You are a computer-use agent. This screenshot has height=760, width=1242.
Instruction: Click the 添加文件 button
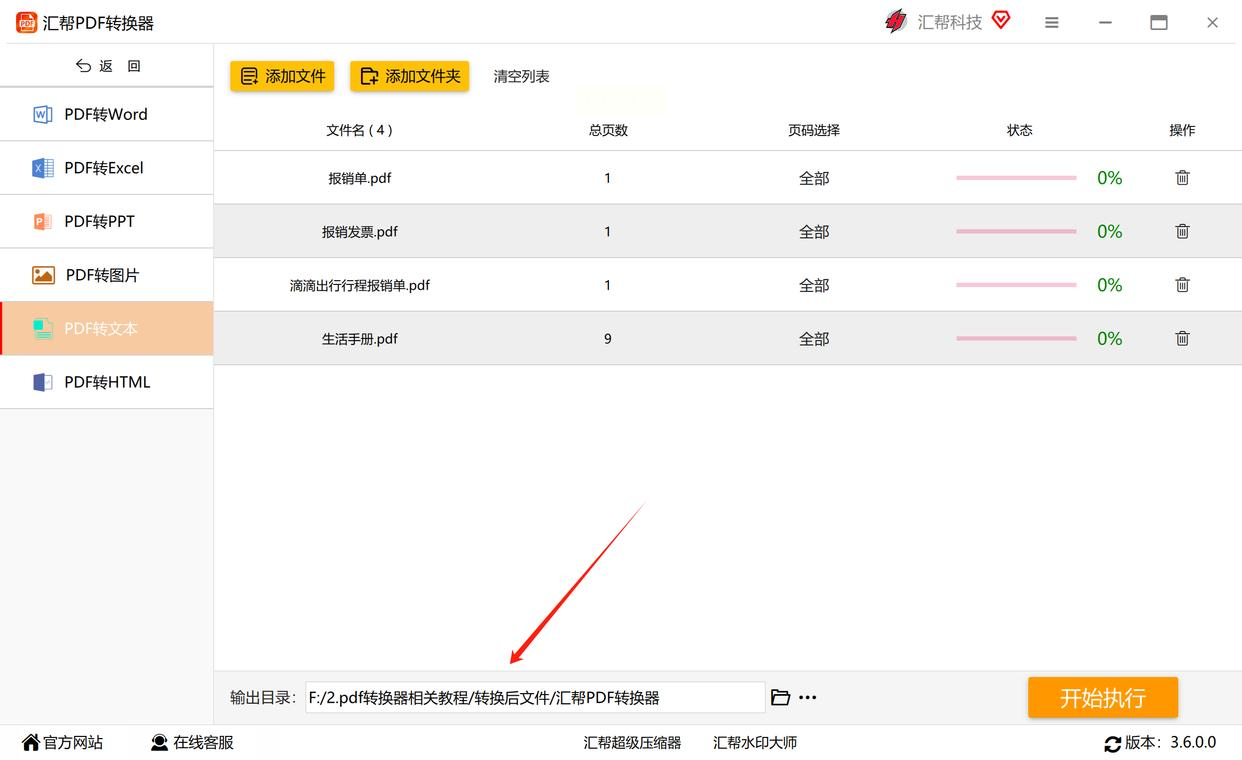[282, 76]
